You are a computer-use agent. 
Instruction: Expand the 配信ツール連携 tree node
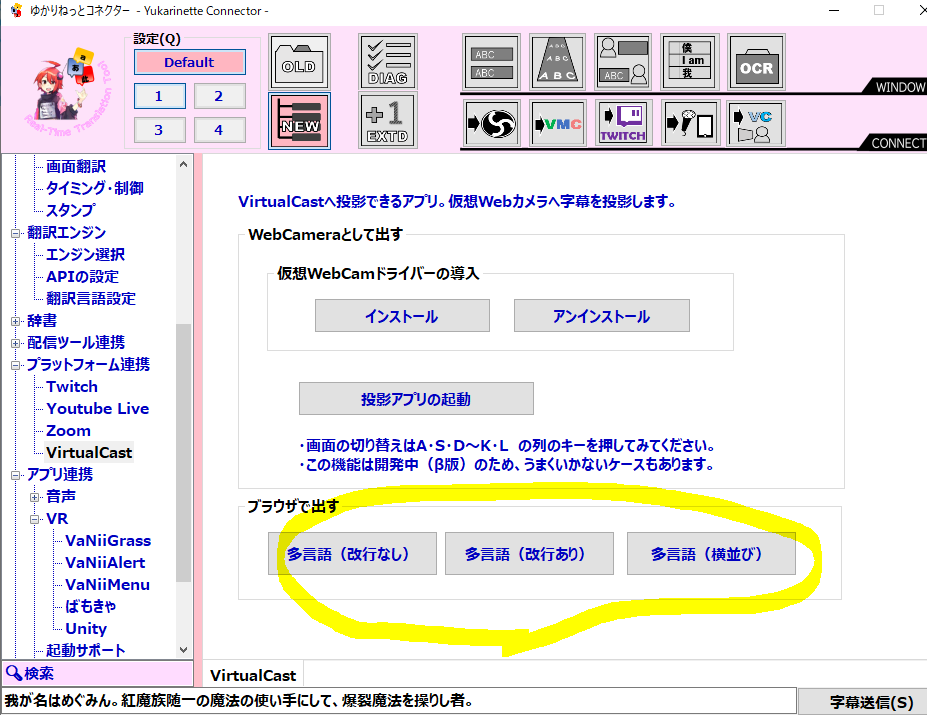coord(15,343)
